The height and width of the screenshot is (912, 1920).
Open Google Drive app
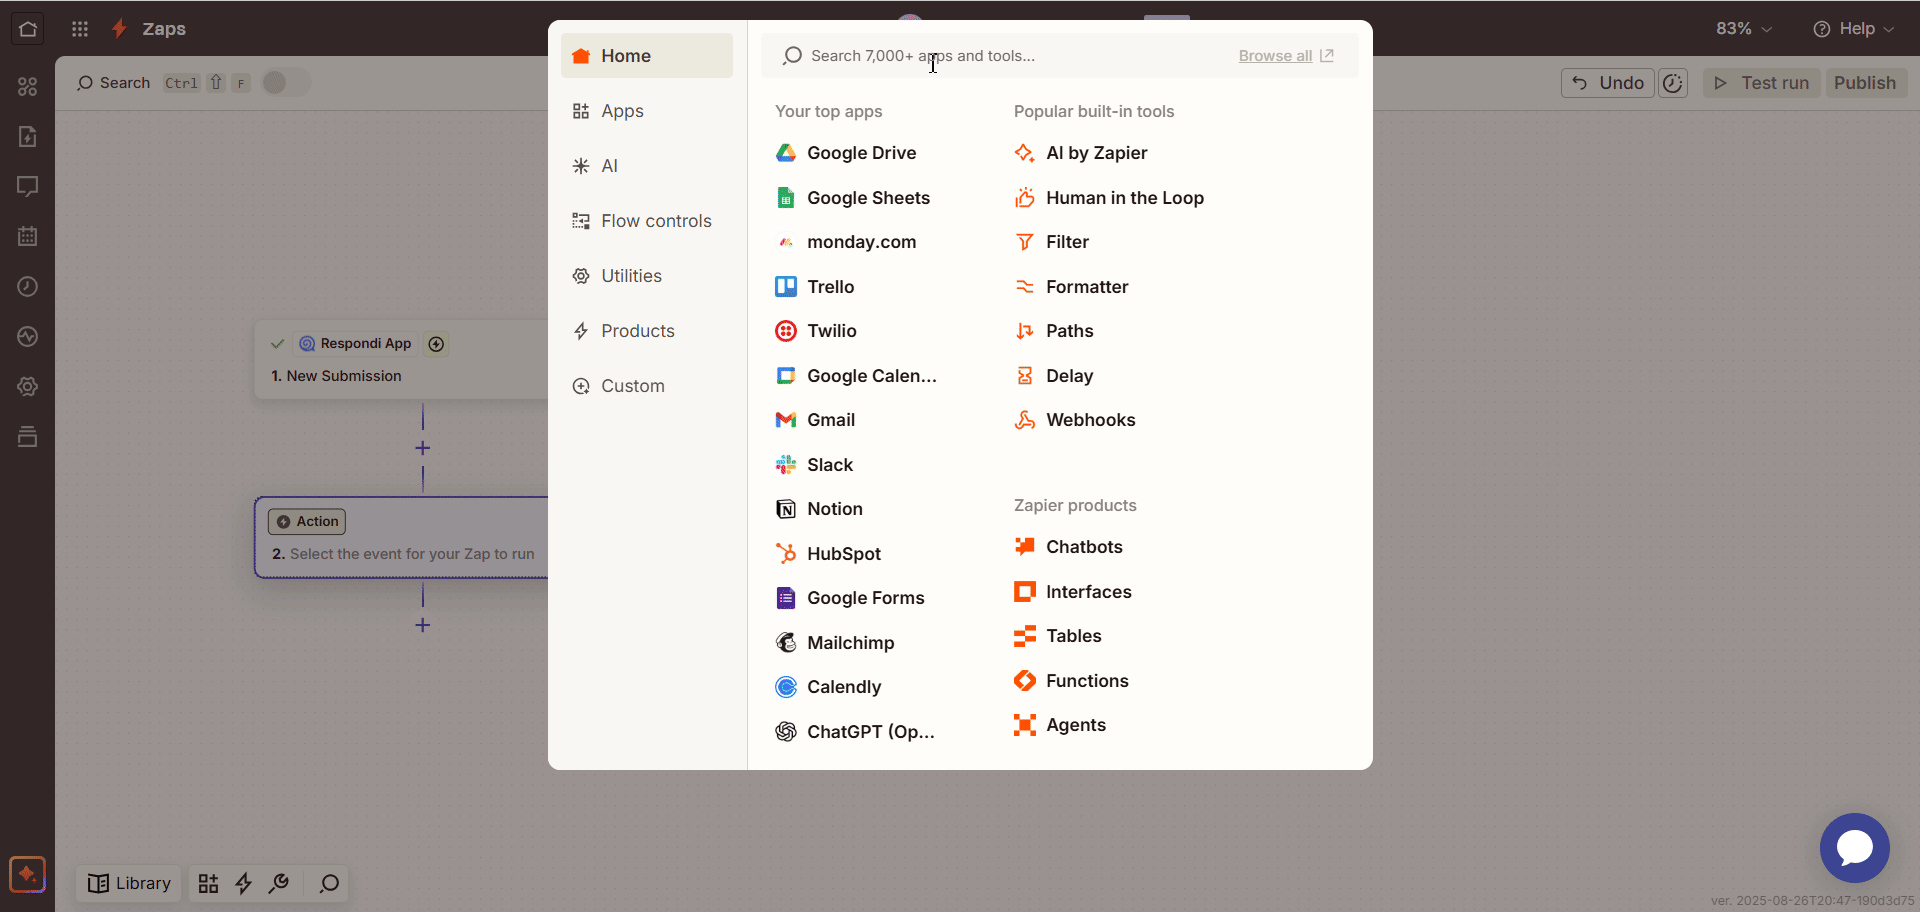click(x=846, y=153)
